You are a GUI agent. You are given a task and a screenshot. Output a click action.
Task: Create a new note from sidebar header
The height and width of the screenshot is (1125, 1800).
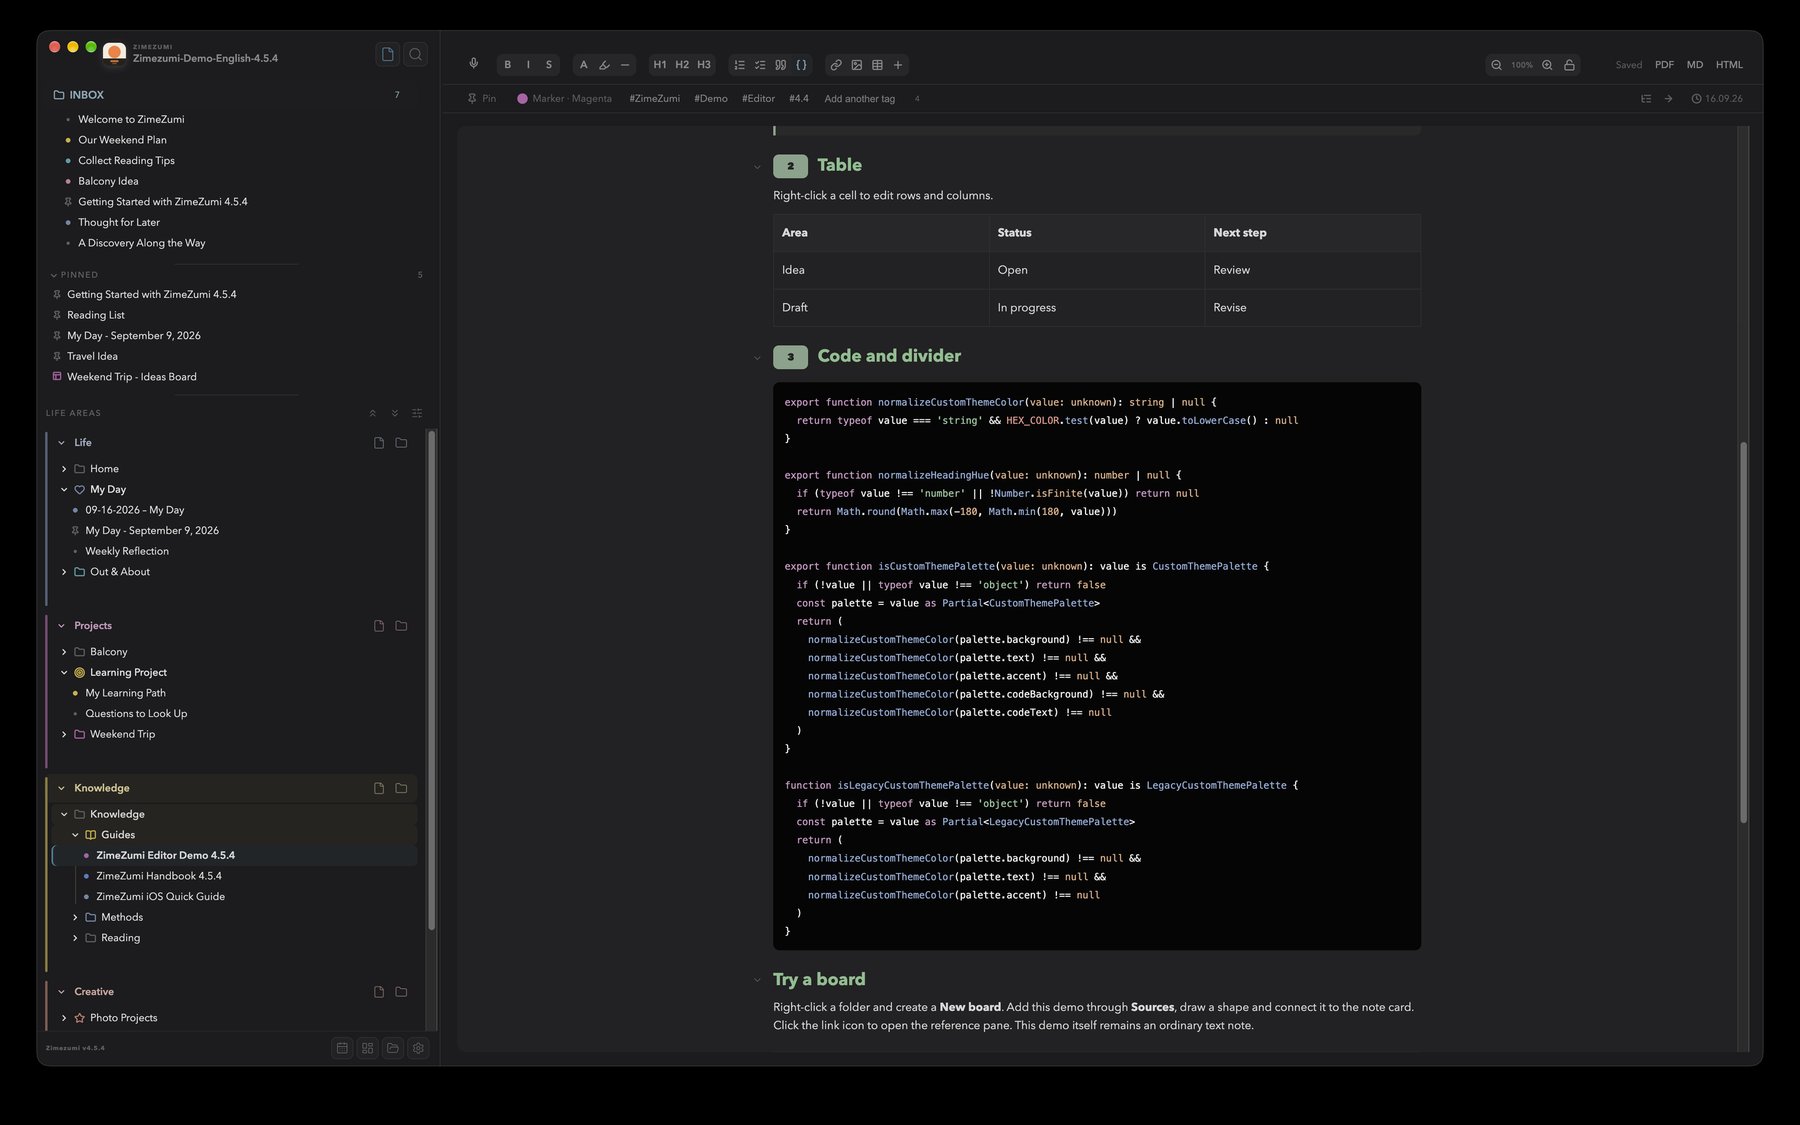(x=388, y=54)
